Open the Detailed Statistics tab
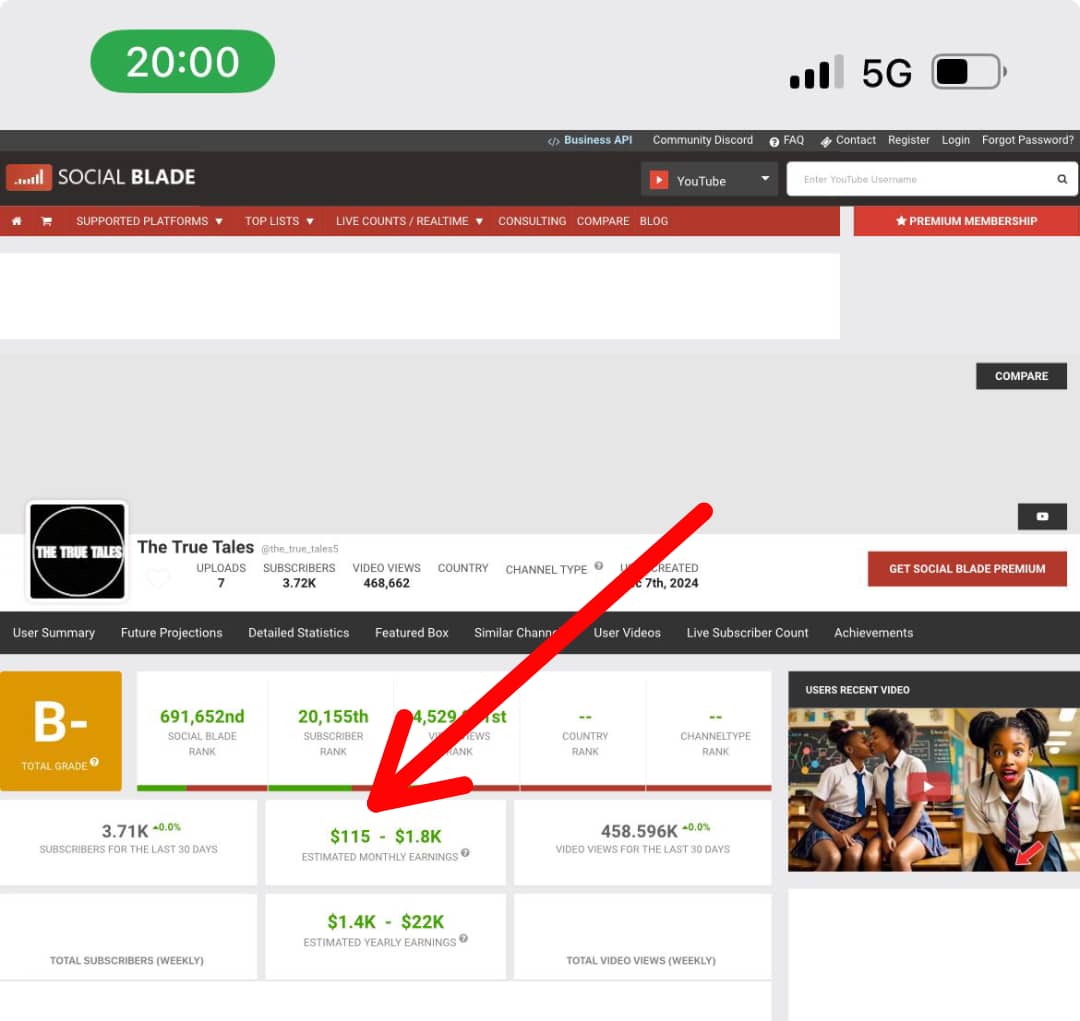The image size is (1080, 1021). coord(298,633)
